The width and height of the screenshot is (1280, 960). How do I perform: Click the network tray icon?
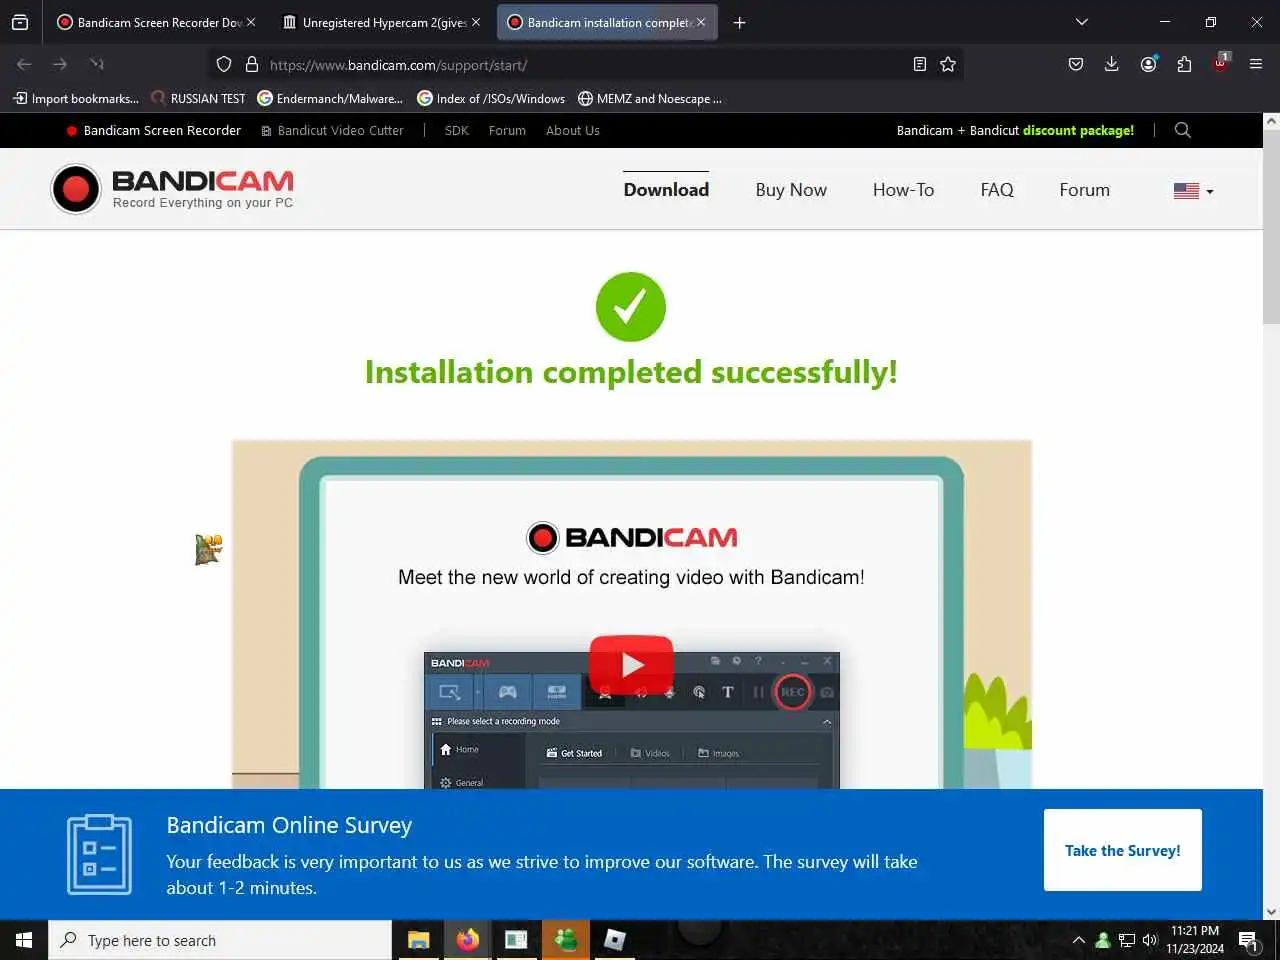tap(1127, 940)
